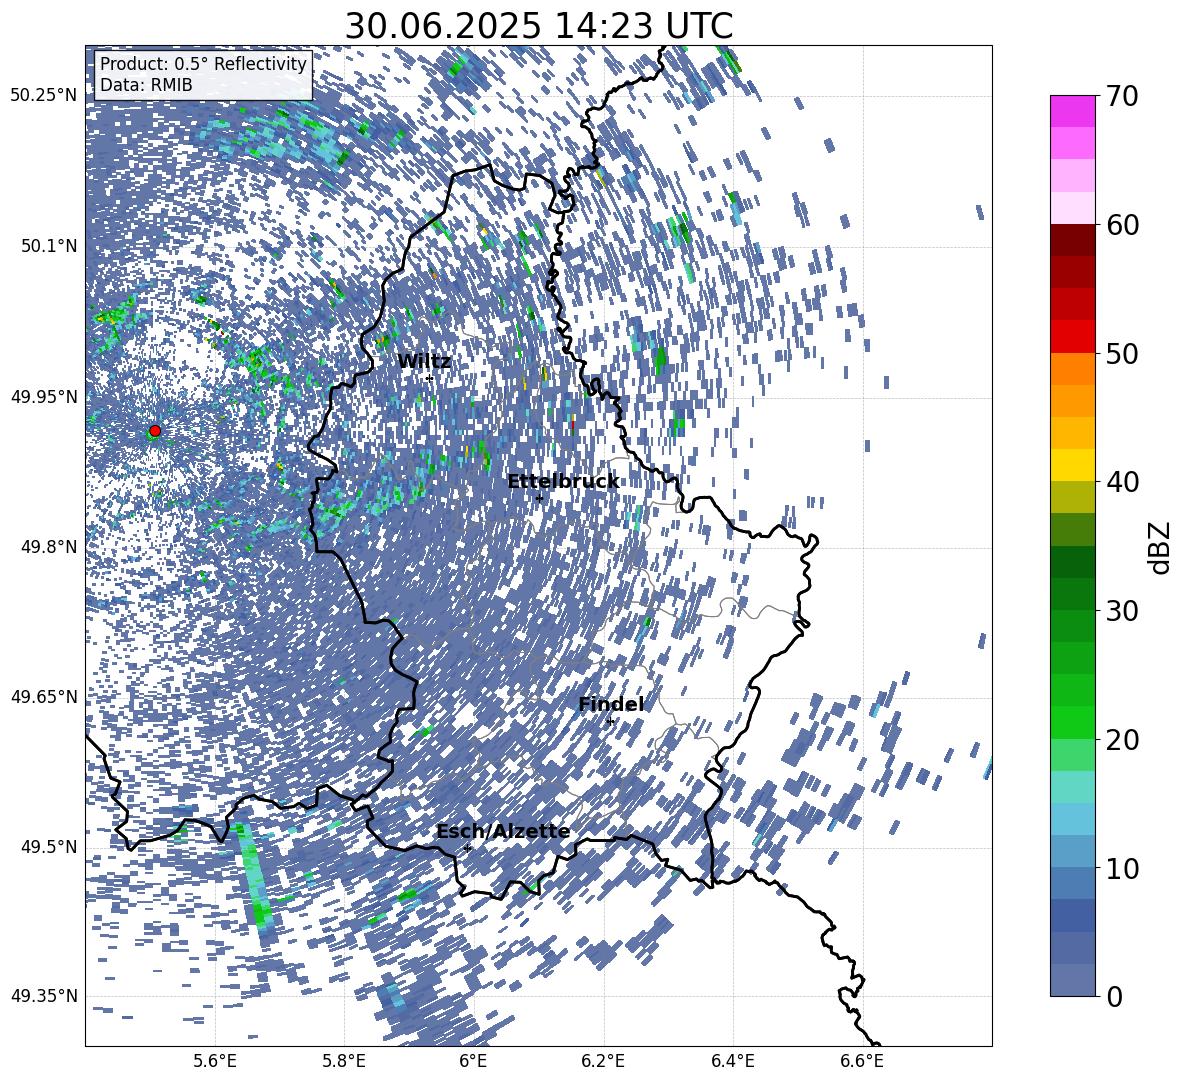
Task: Click the dark red colorbar segment below 60
Action: 1072,241
